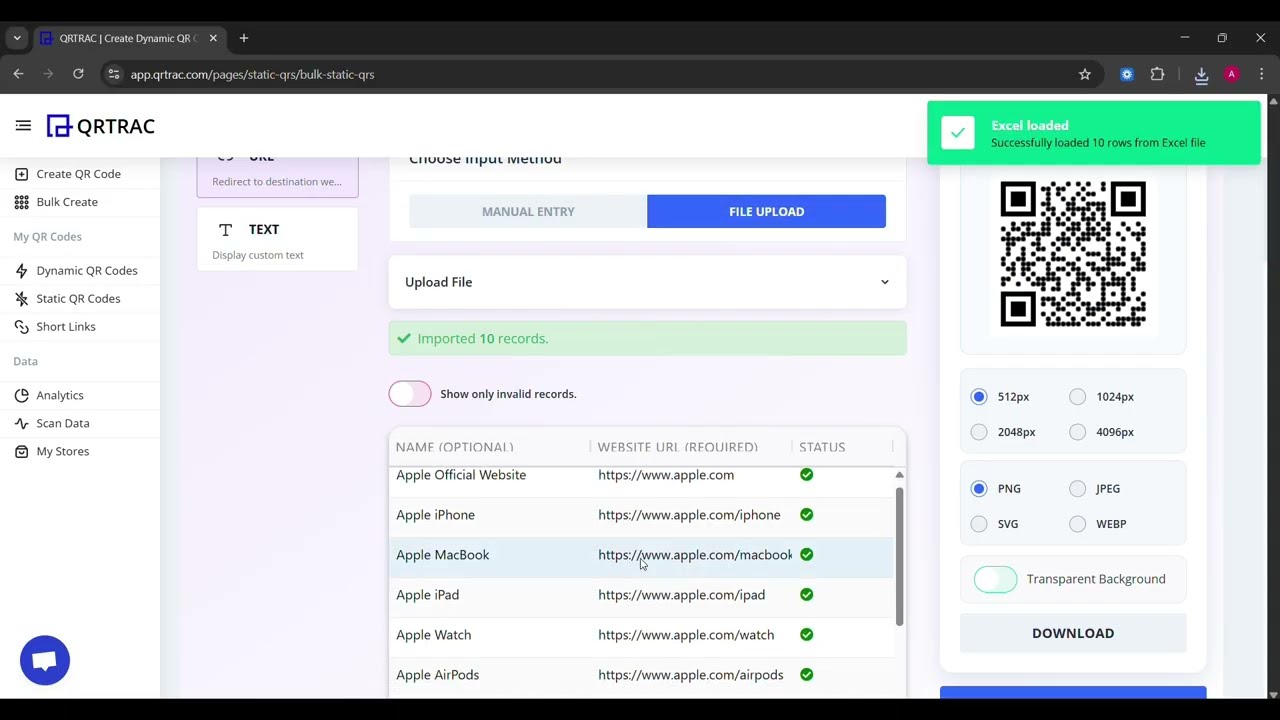Click the QR code preview image
This screenshot has height=720, width=1280.
click(1073, 254)
